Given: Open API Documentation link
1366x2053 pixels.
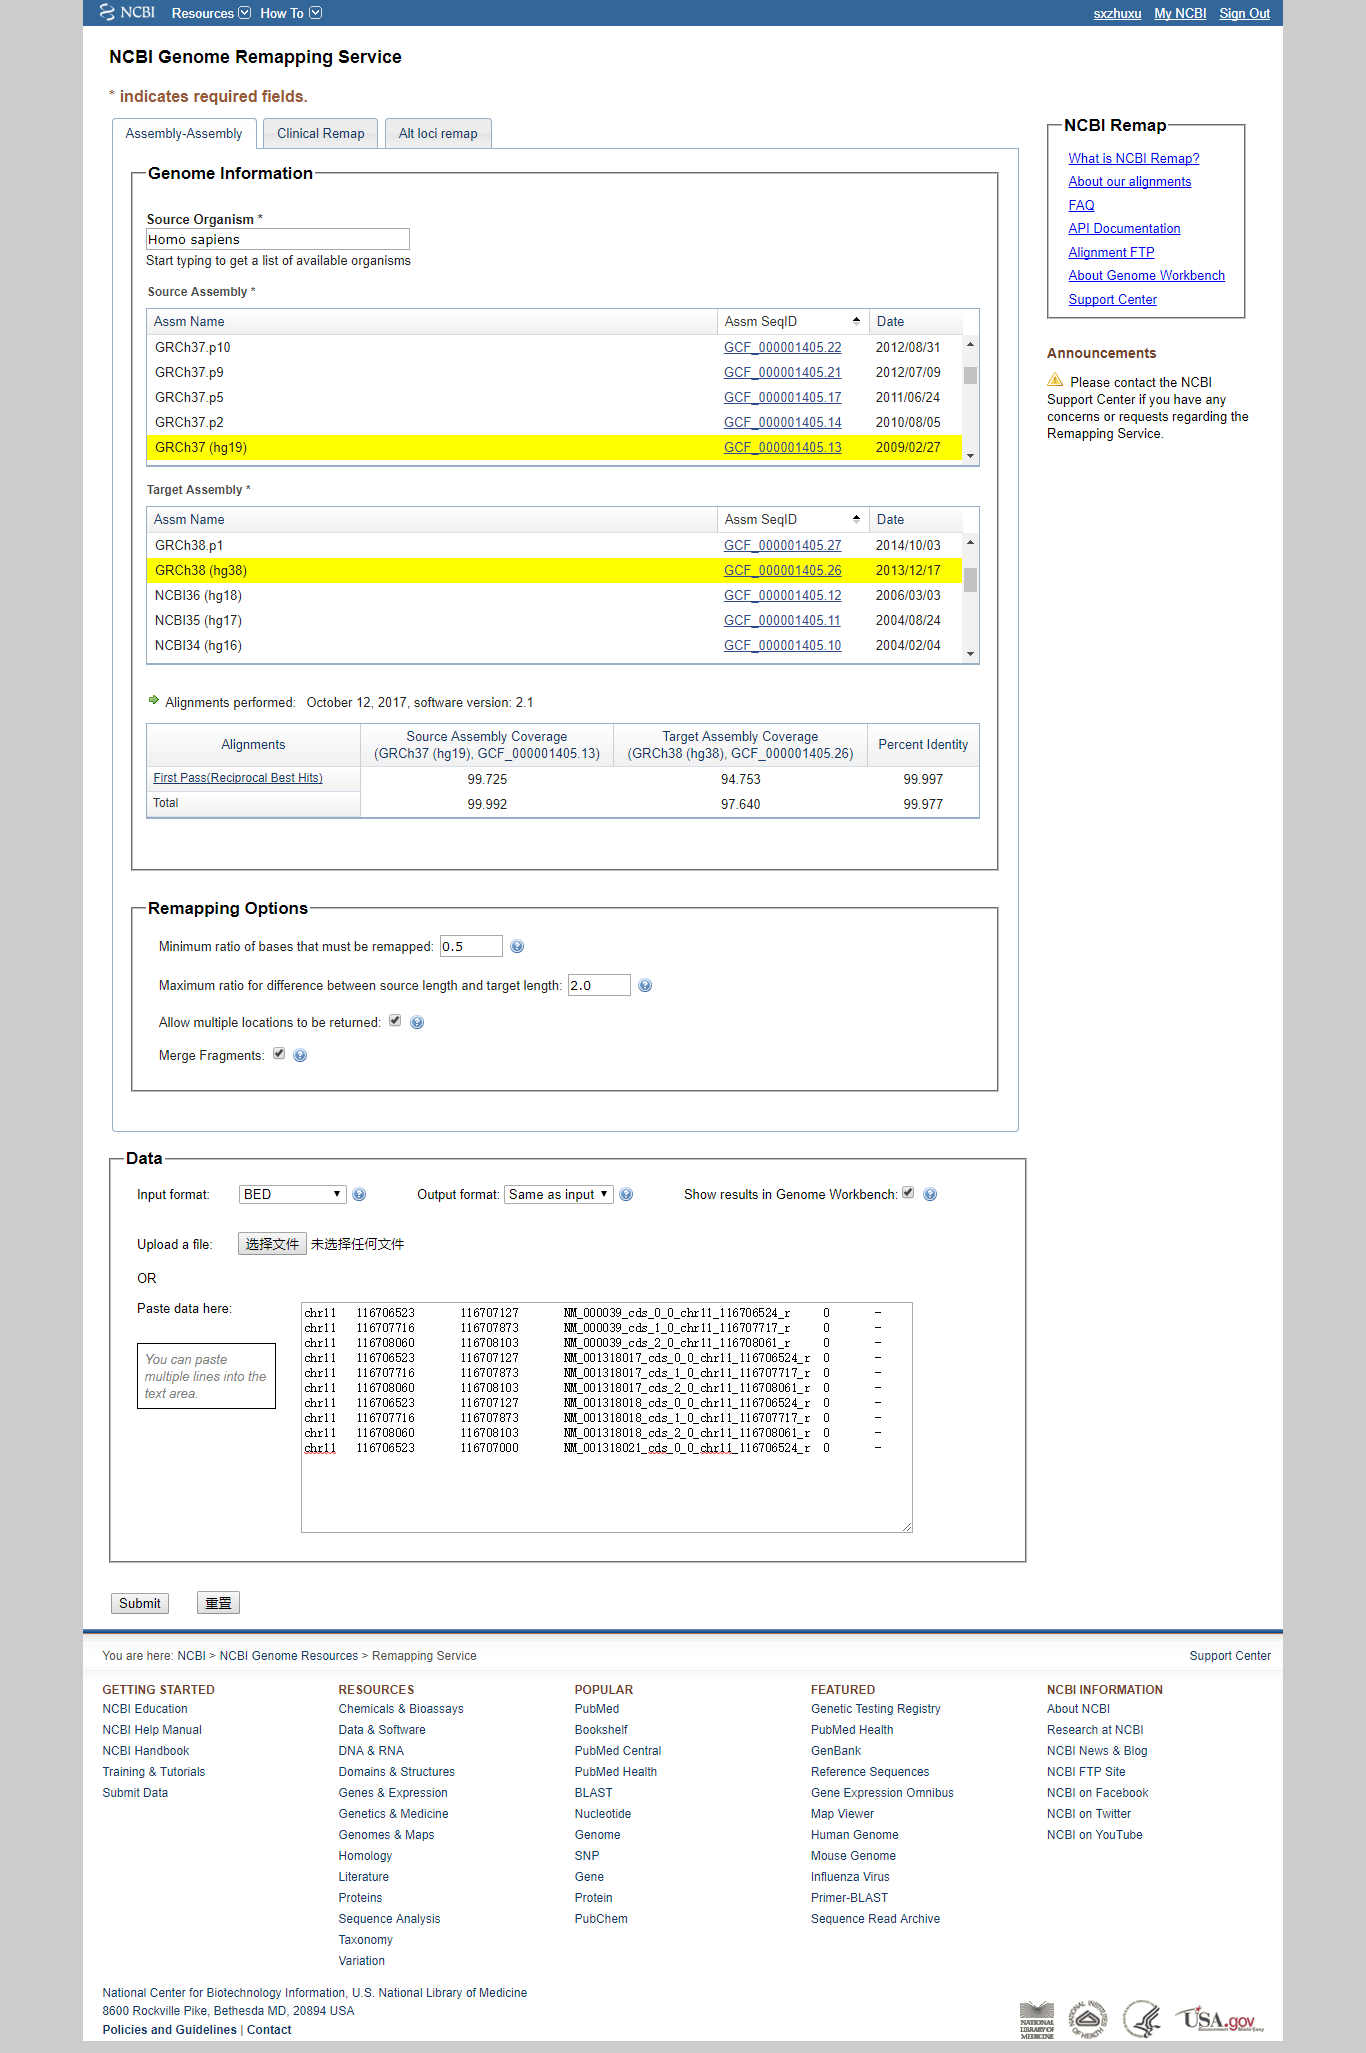Looking at the screenshot, I should coord(1124,228).
